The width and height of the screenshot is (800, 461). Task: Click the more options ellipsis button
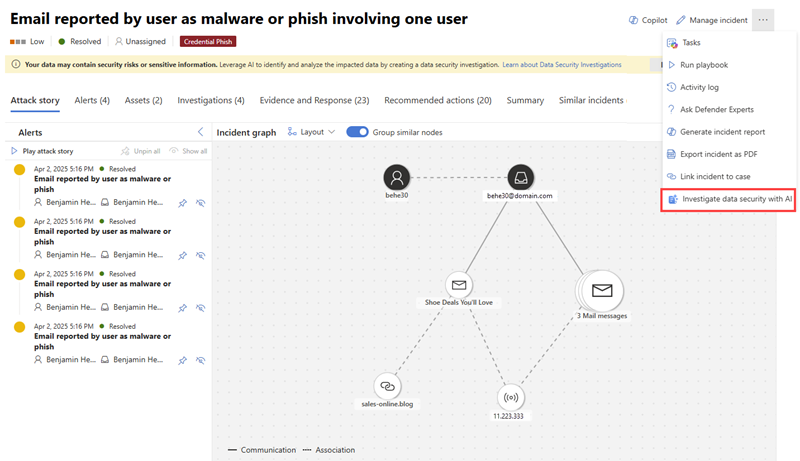pyautogui.click(x=763, y=19)
